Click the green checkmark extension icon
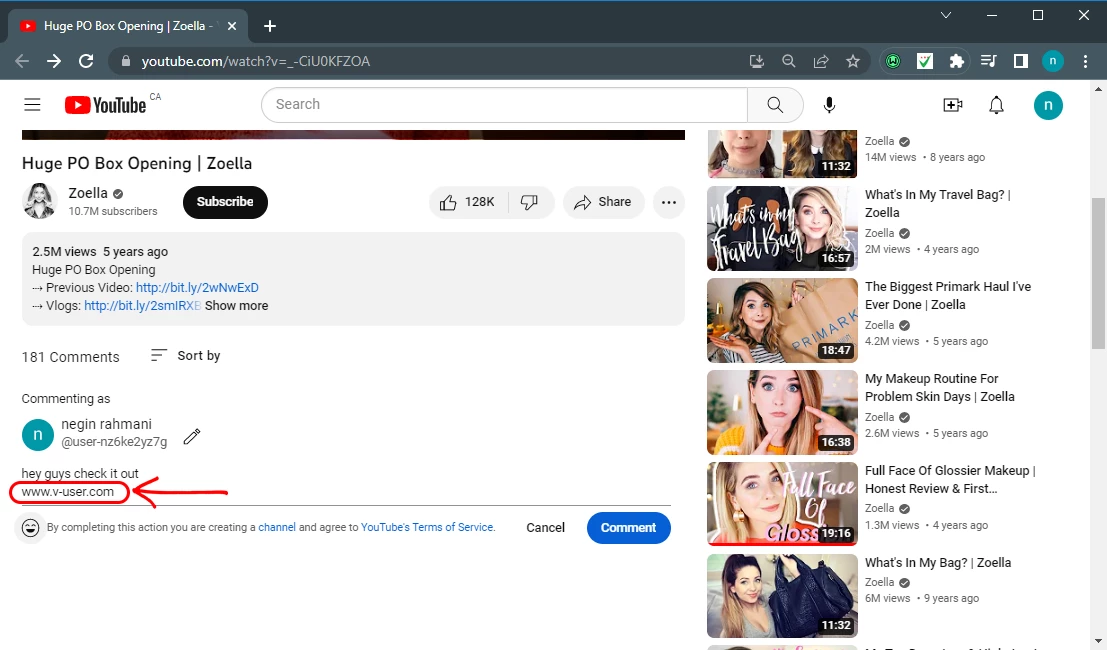This screenshot has height=650, width=1107. coord(925,61)
